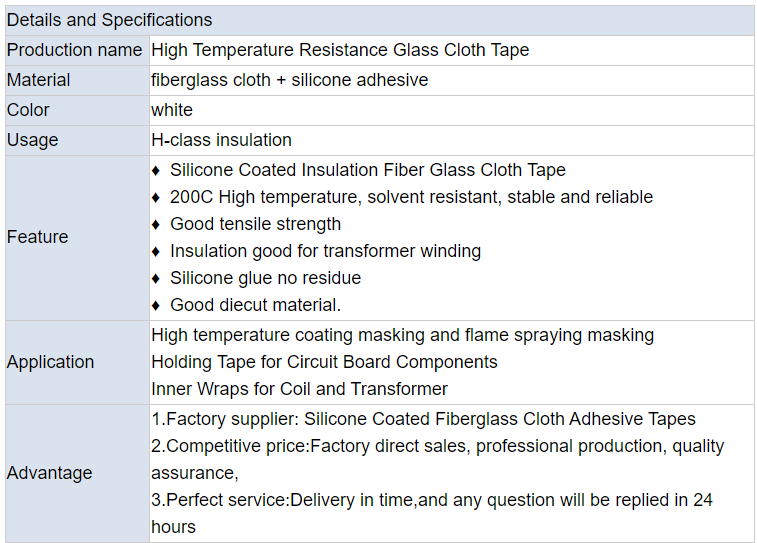Click diamond bullet before 200C High temperature
The height and width of the screenshot is (543, 757).
[x=155, y=197]
